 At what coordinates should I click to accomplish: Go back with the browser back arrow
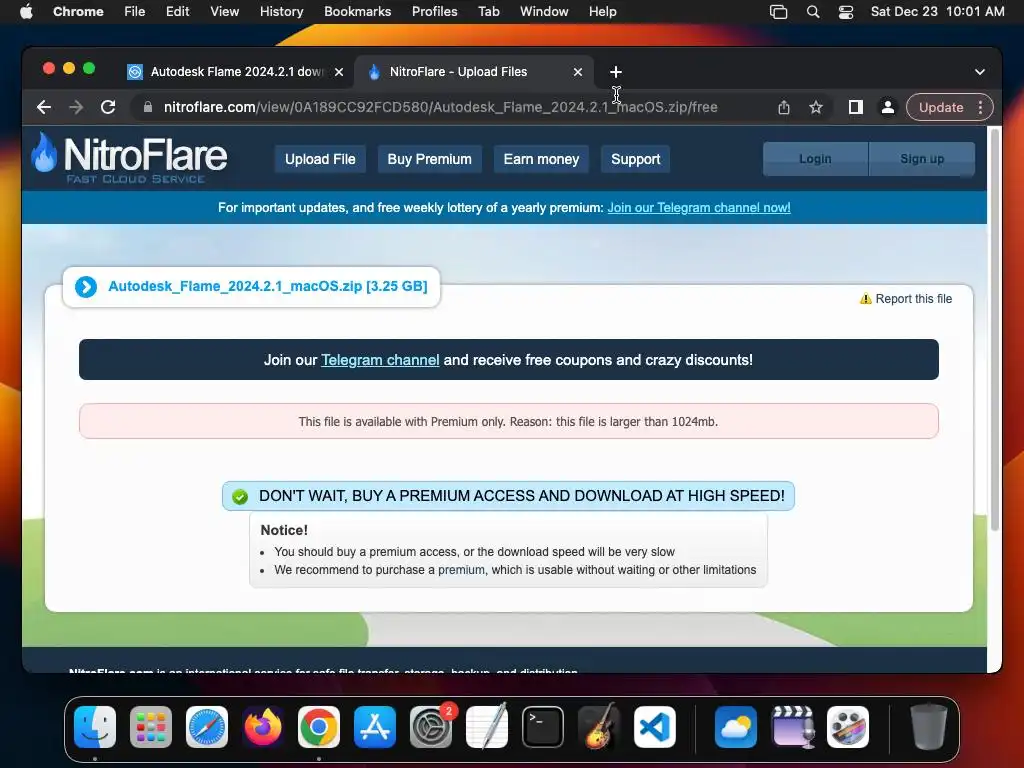click(44, 107)
